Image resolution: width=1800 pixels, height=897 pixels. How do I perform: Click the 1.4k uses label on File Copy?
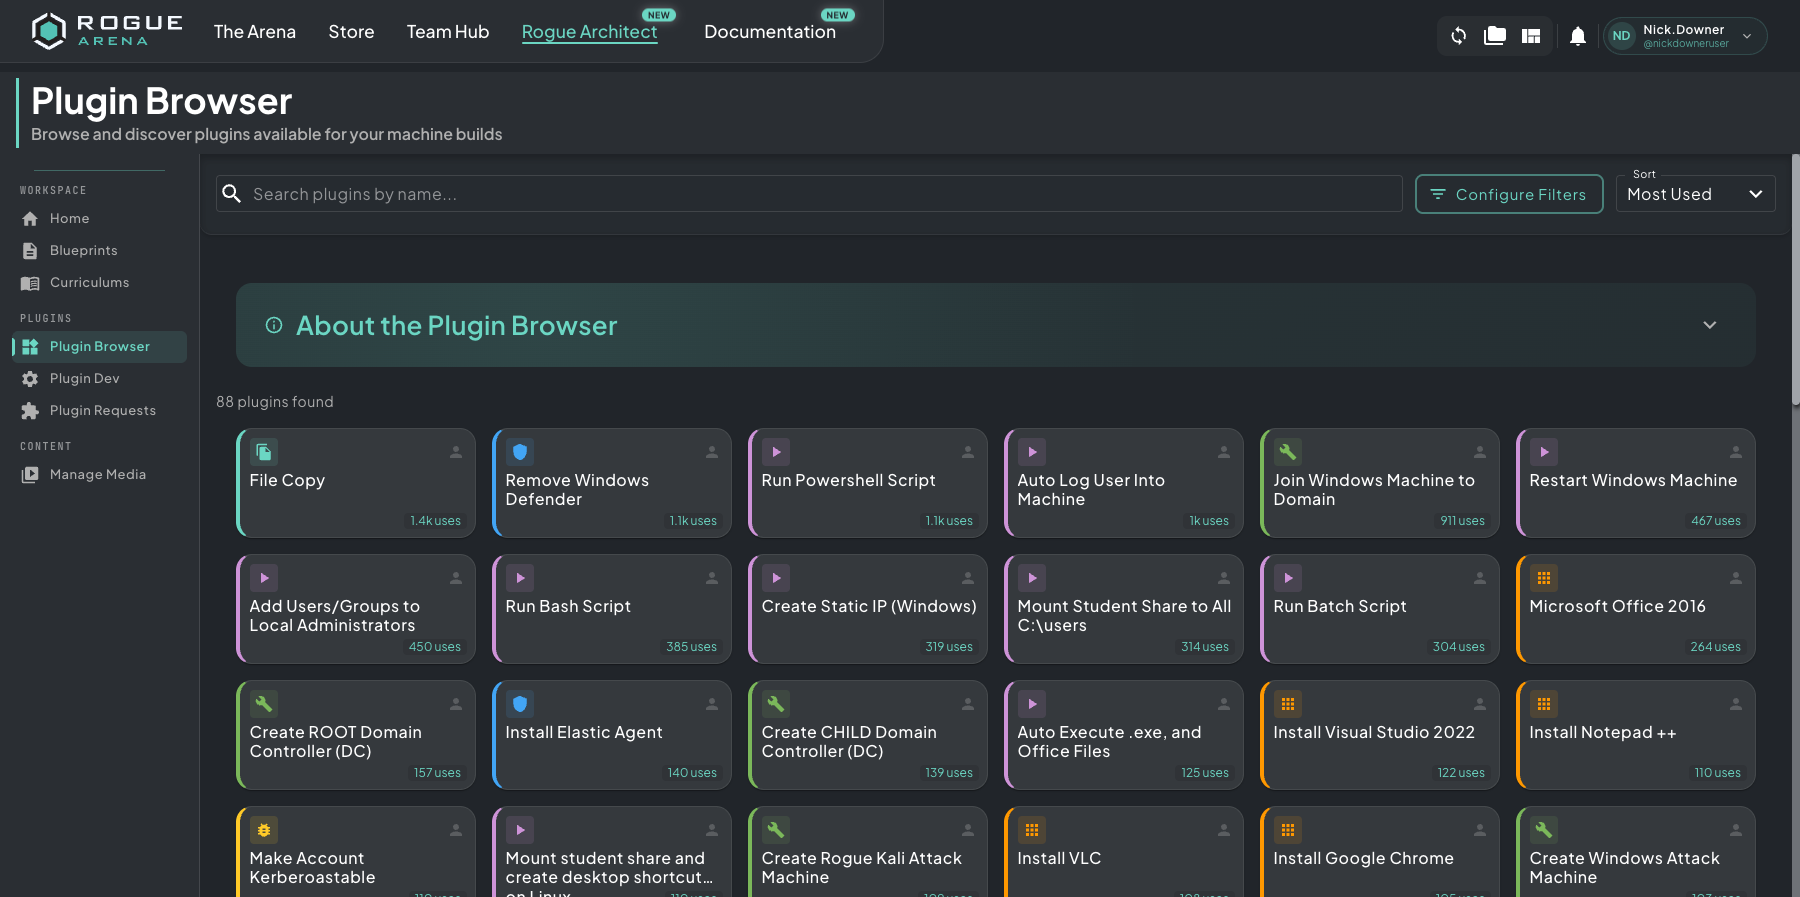[x=435, y=521]
